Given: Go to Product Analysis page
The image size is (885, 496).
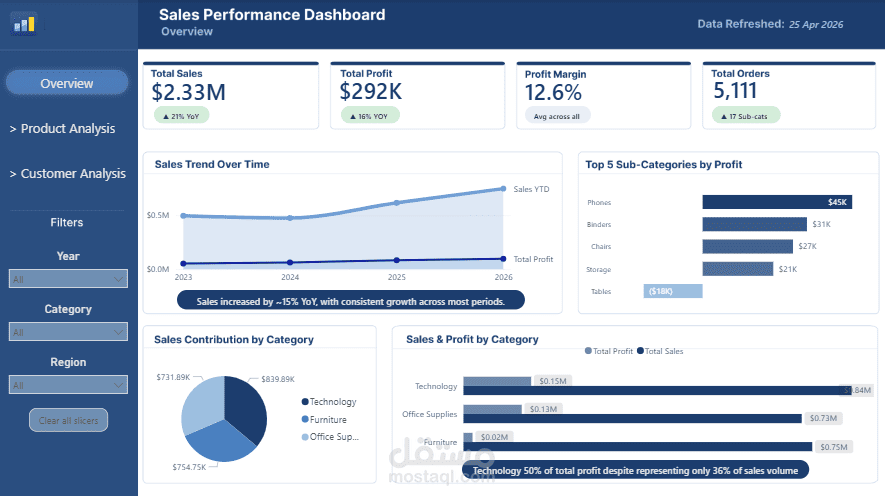Looking at the screenshot, I should point(62,129).
